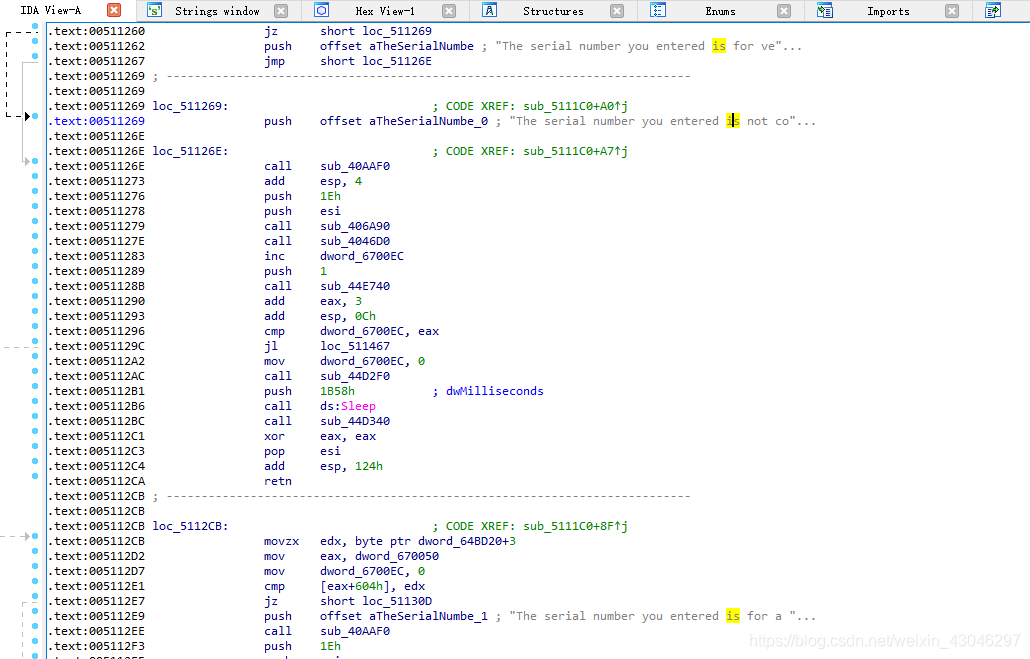Click the push 1Eh at 00511276

302,196
